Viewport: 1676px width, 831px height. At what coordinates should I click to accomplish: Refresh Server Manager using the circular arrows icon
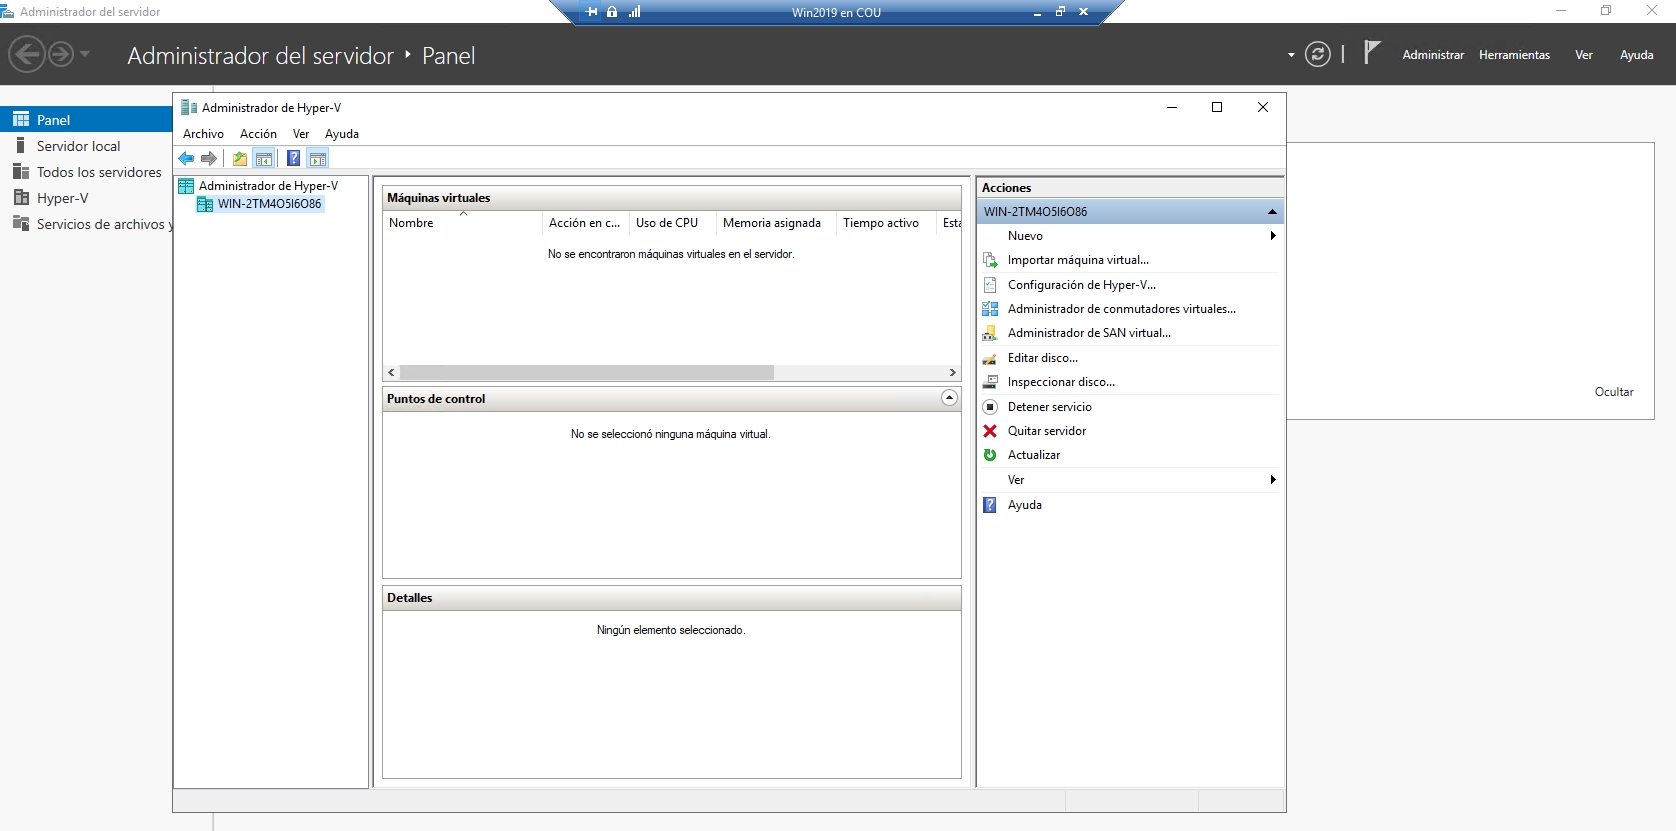tap(1317, 55)
